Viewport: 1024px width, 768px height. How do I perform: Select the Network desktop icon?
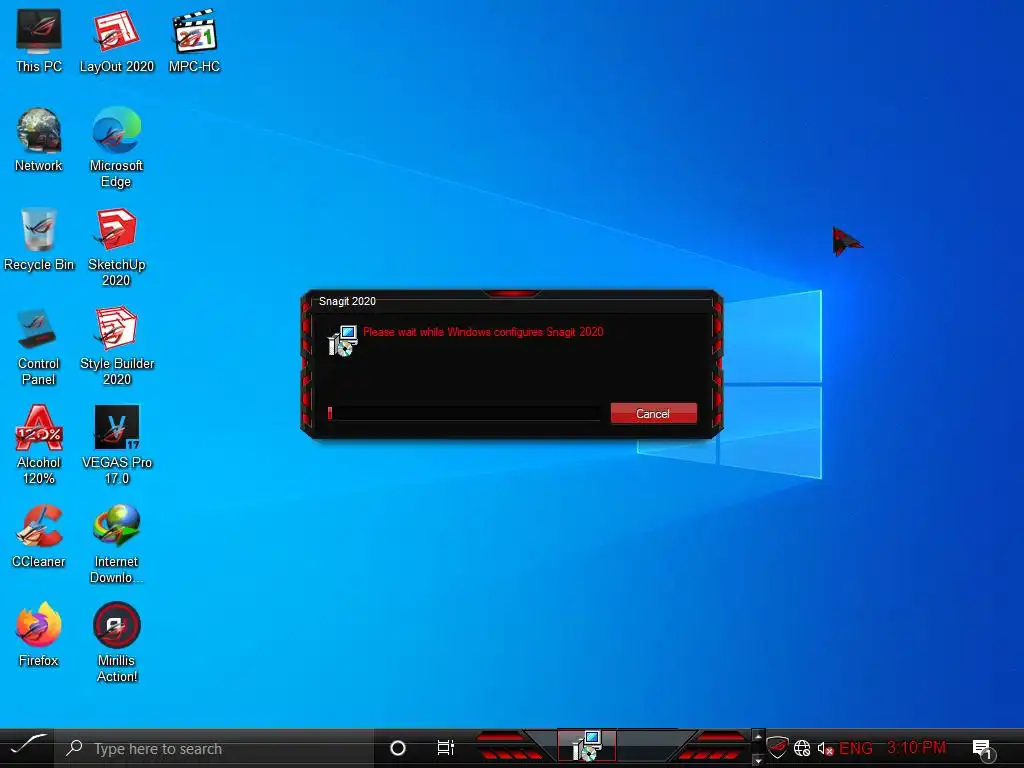coord(39,140)
